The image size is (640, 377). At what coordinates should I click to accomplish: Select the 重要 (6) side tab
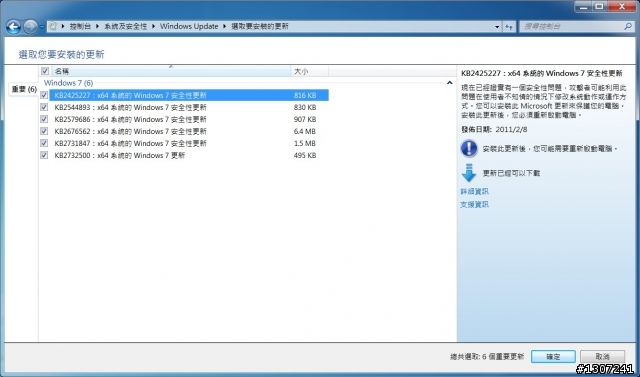pyautogui.click(x=24, y=89)
